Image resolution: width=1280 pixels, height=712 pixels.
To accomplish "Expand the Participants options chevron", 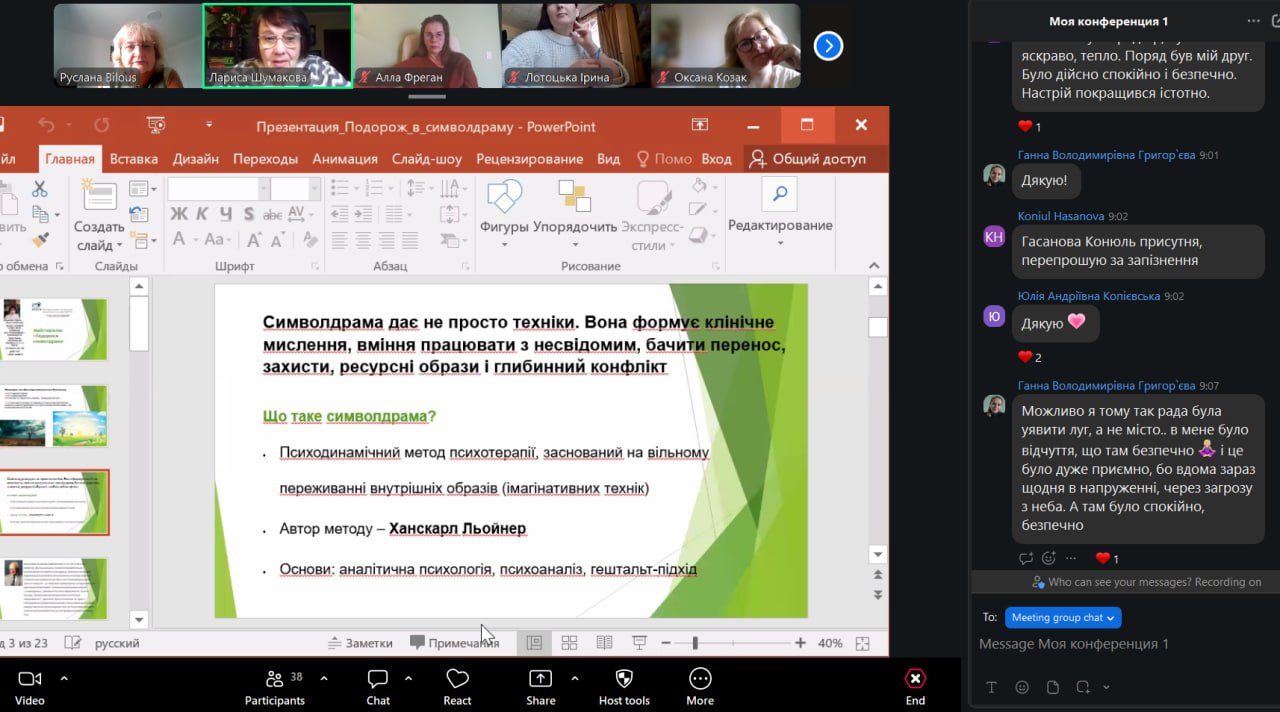I will [324, 678].
